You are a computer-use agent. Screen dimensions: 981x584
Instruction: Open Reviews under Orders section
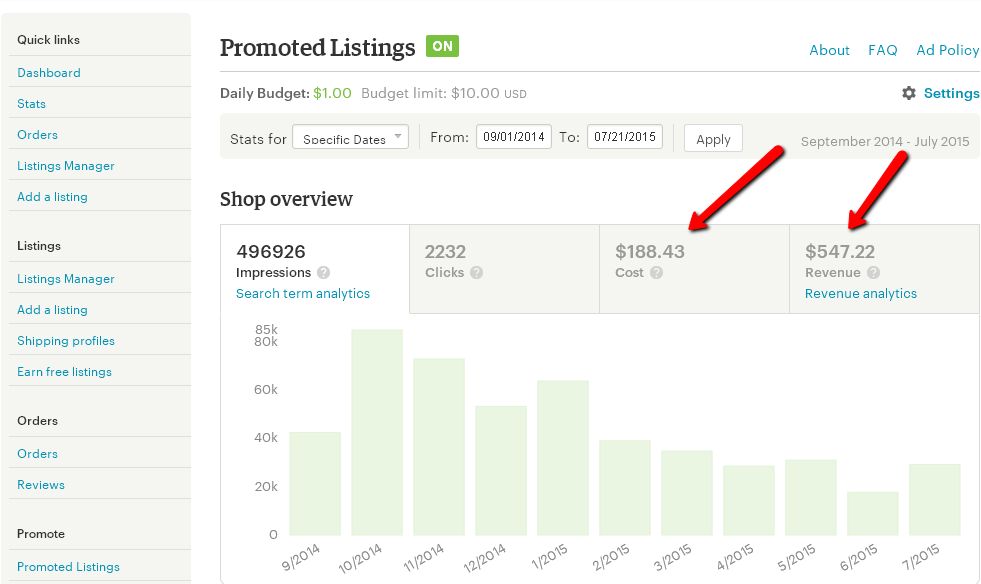[41, 485]
